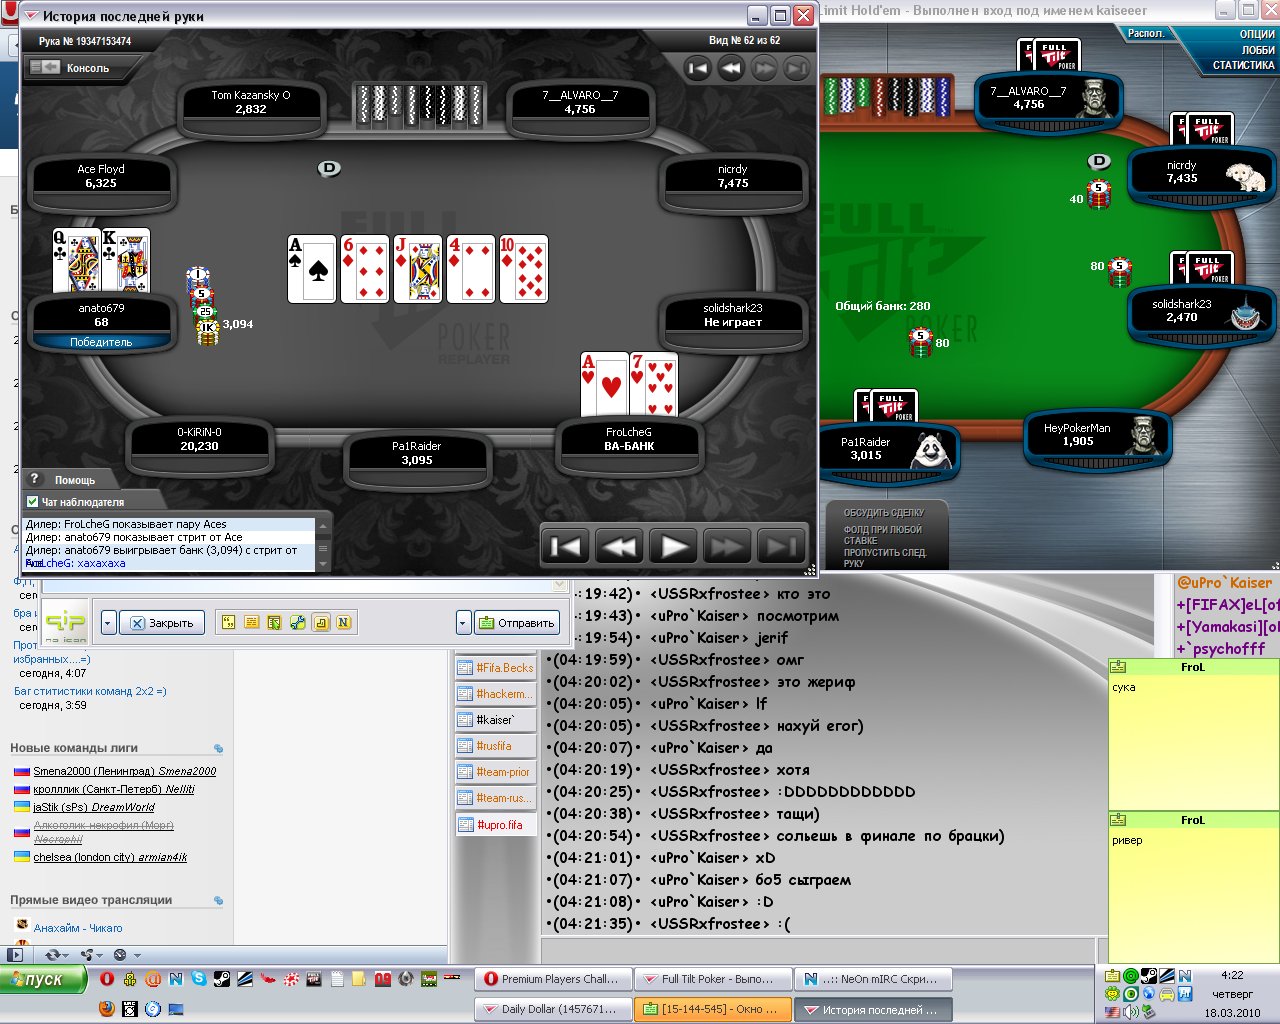Switch to NeOn mIRC taskbar window

coord(873,979)
